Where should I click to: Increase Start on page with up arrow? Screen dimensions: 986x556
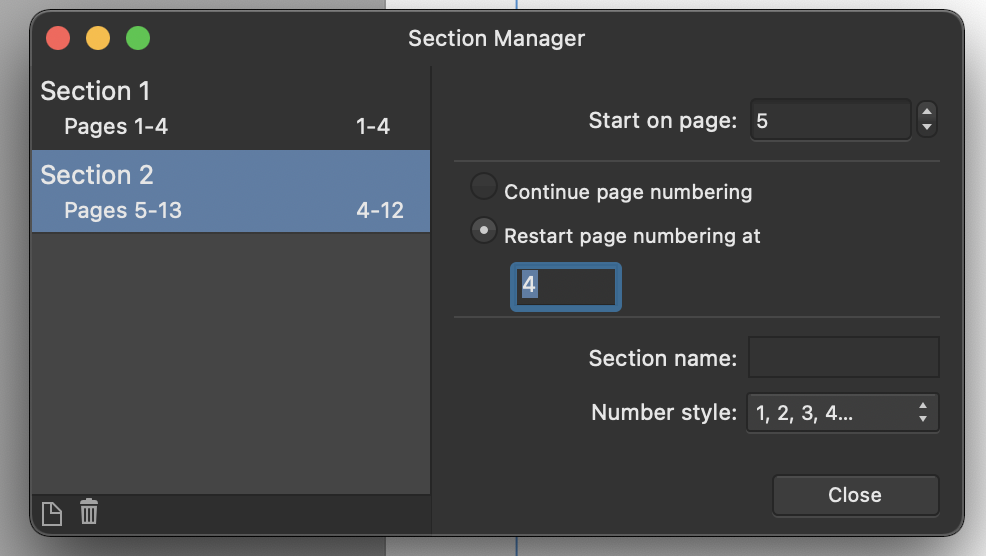click(x=927, y=112)
